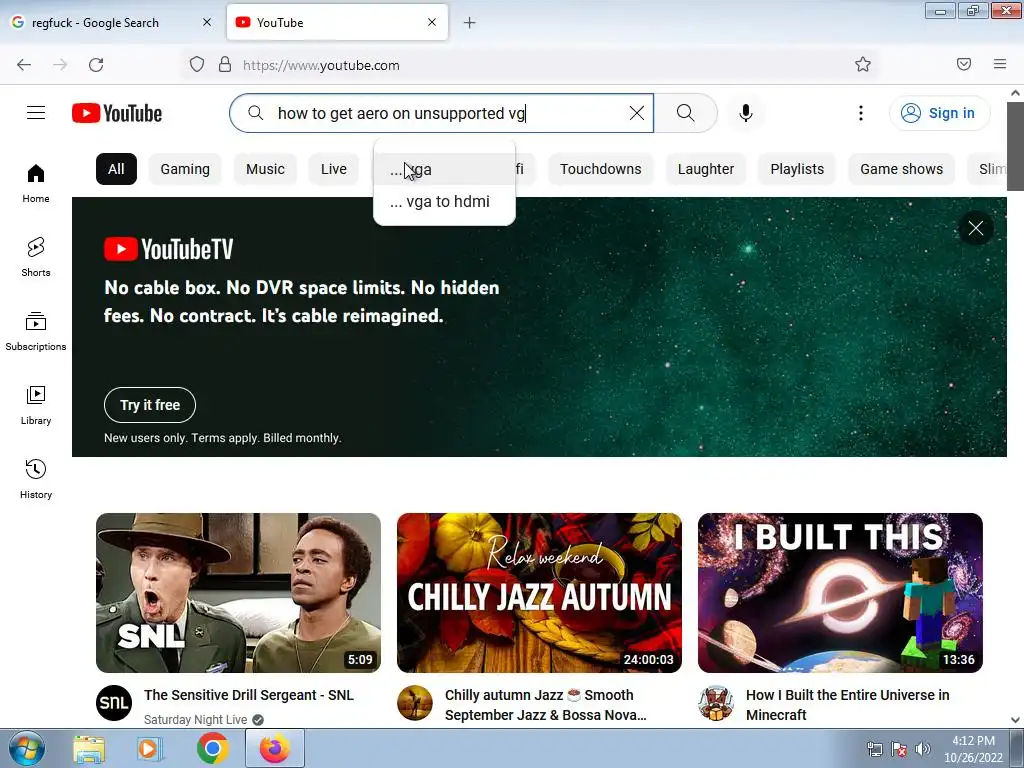
Task: Open the I Built This Minecraft thumbnail
Action: 840,593
